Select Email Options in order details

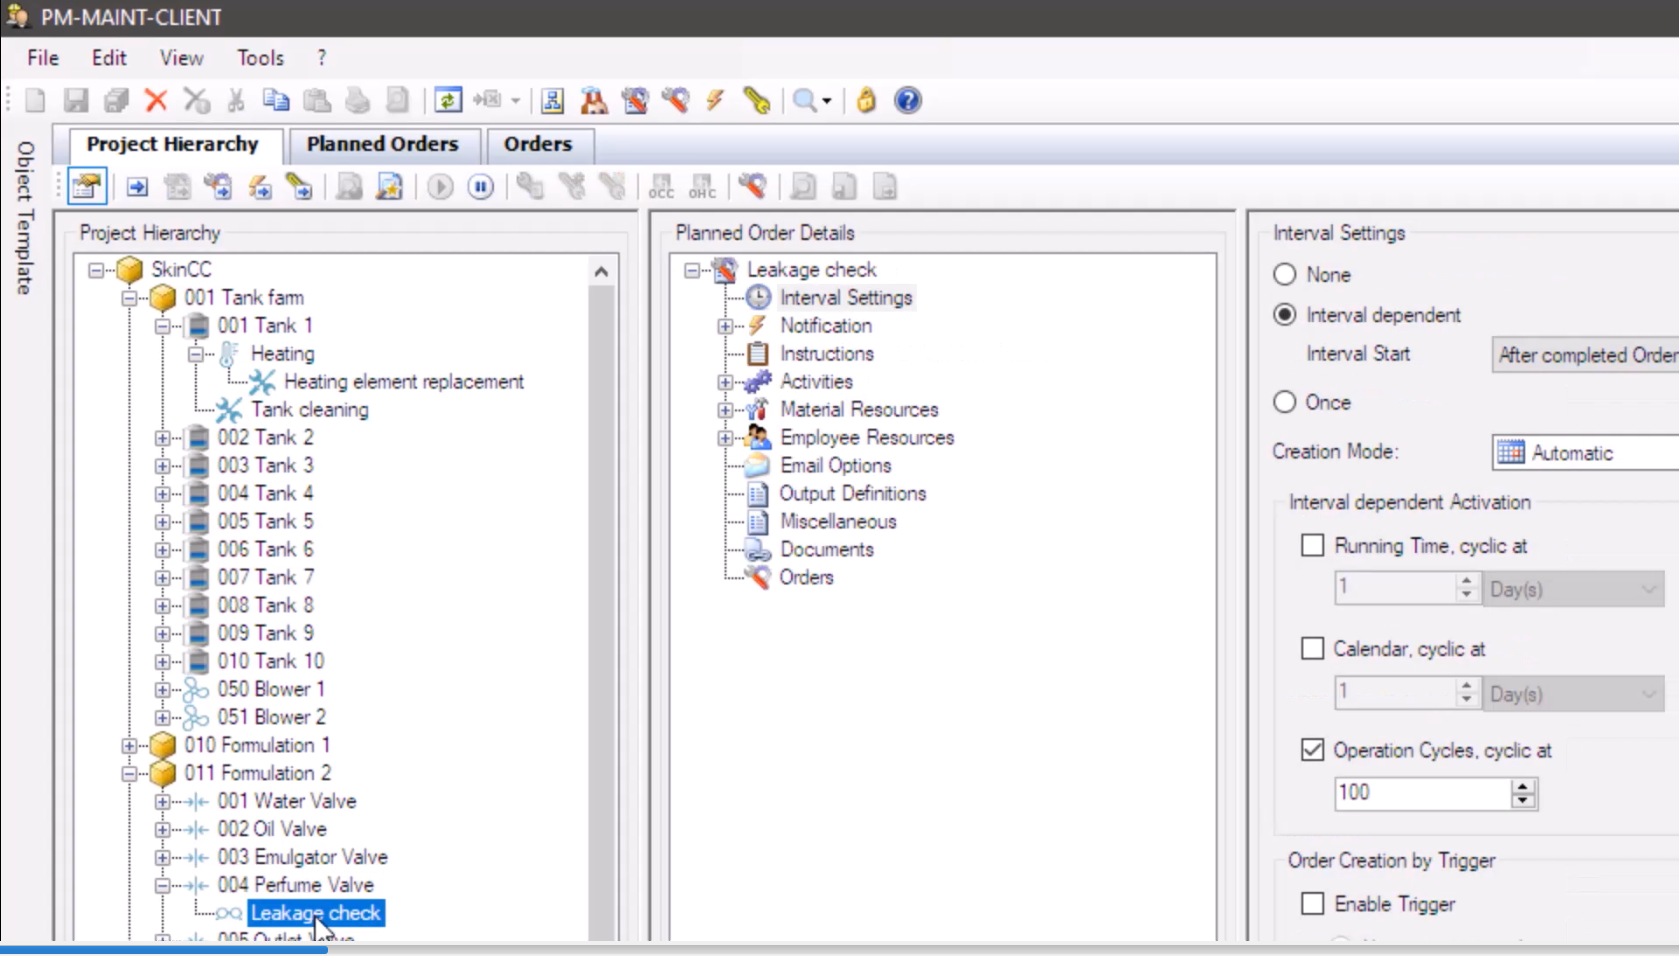tap(835, 466)
